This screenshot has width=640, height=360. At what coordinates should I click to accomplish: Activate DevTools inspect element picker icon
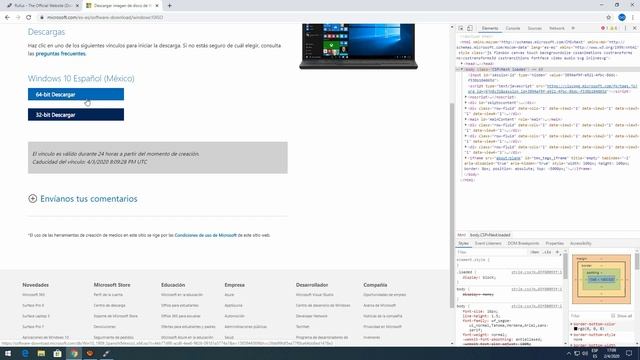coord(461,28)
